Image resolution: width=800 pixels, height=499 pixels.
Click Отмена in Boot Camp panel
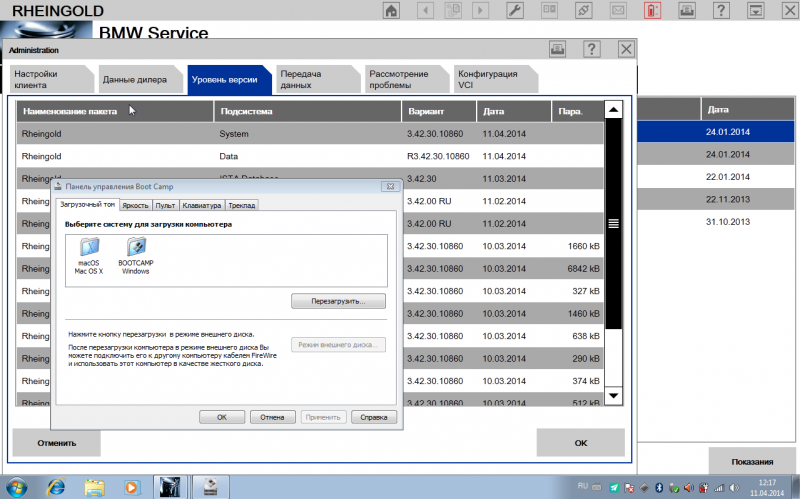[272, 417]
